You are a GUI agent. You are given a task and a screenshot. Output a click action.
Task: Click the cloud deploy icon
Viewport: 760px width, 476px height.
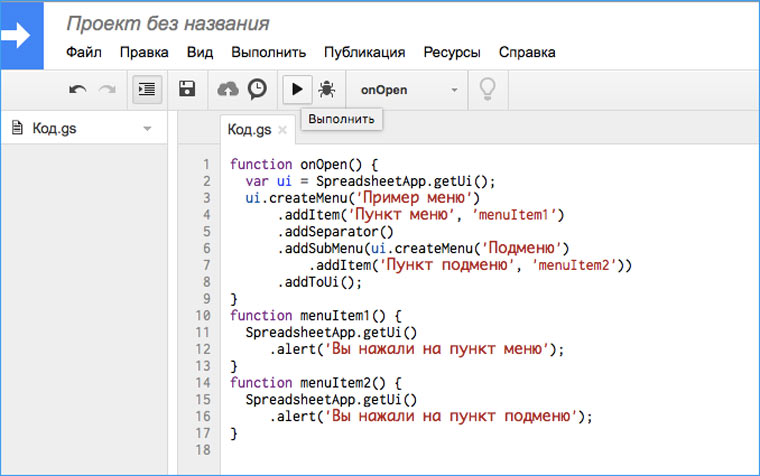coord(228,89)
